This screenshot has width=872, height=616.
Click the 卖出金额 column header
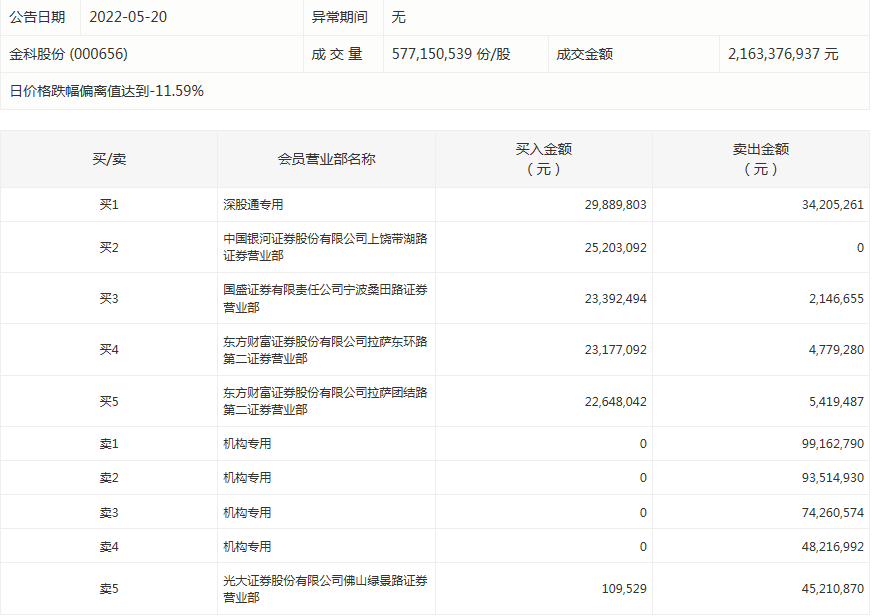[760, 159]
